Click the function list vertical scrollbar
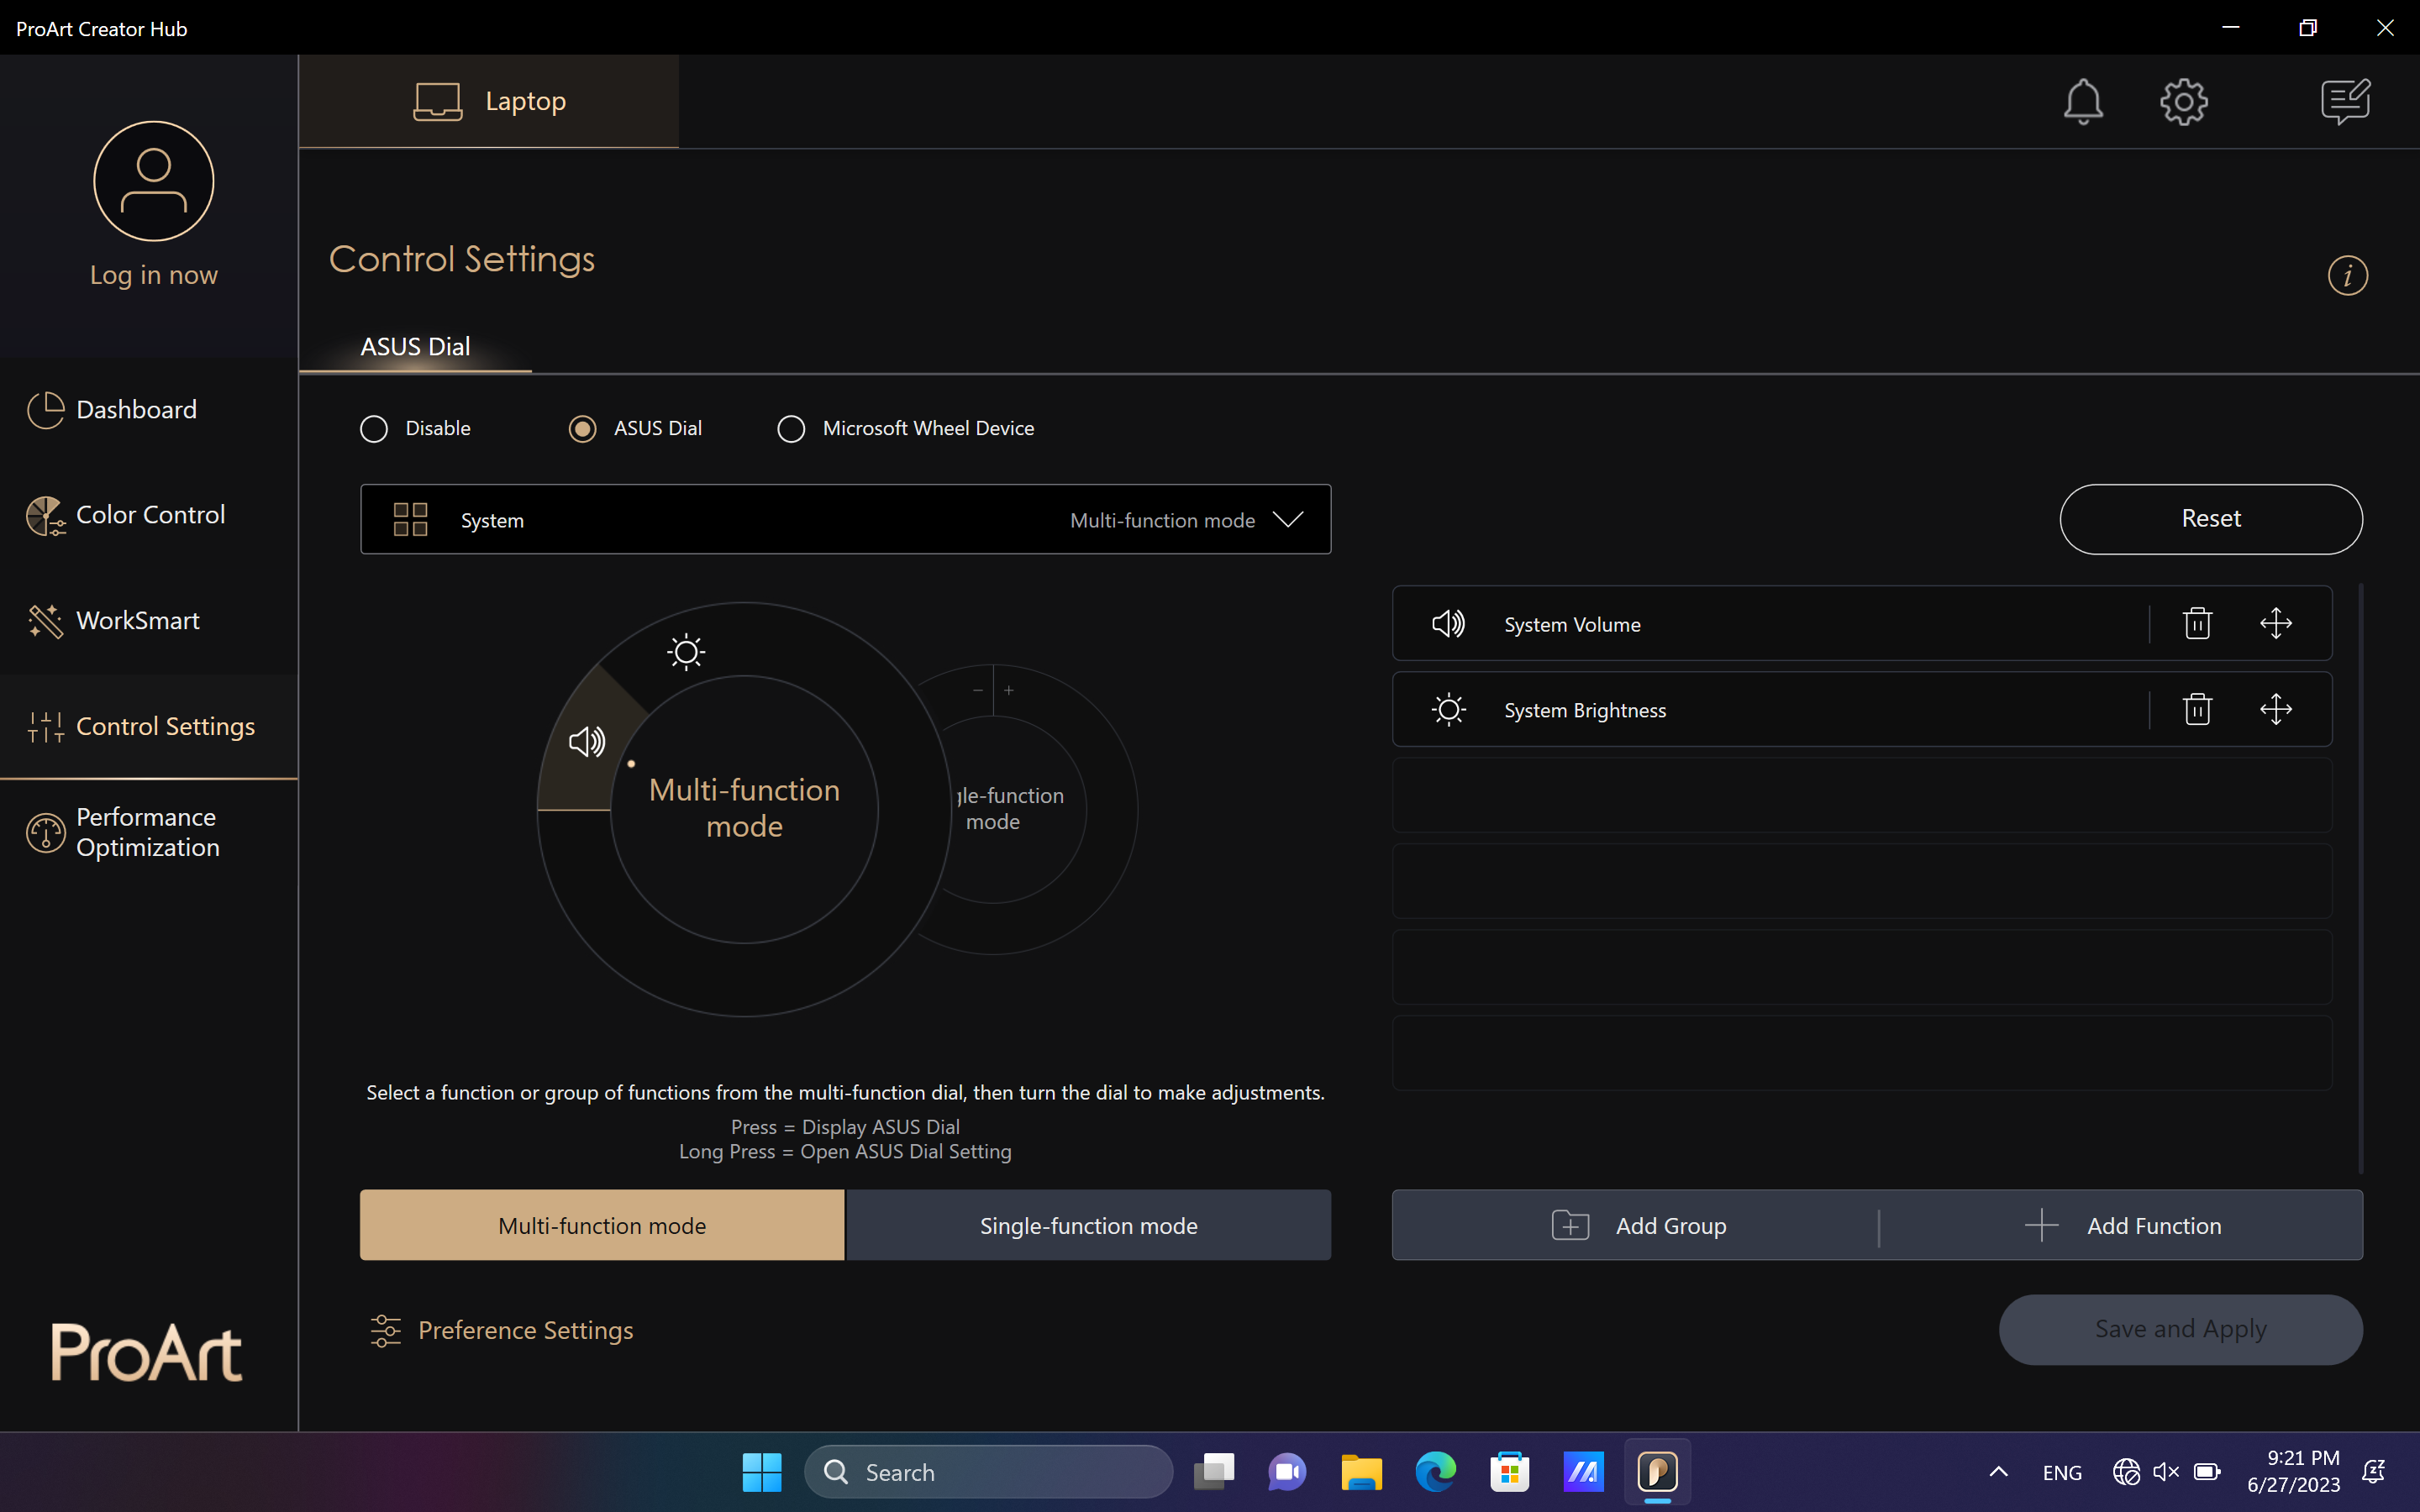This screenshot has width=2420, height=1512. 2361,878
